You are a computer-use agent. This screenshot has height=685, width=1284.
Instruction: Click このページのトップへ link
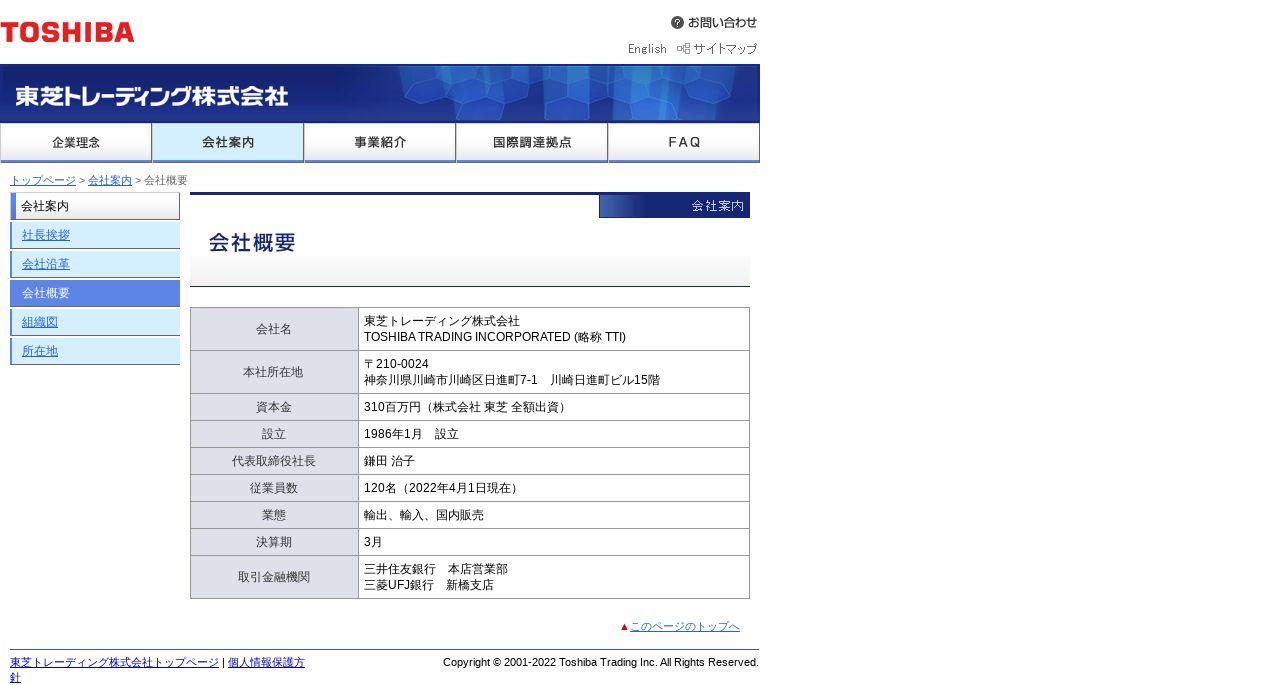(685, 627)
